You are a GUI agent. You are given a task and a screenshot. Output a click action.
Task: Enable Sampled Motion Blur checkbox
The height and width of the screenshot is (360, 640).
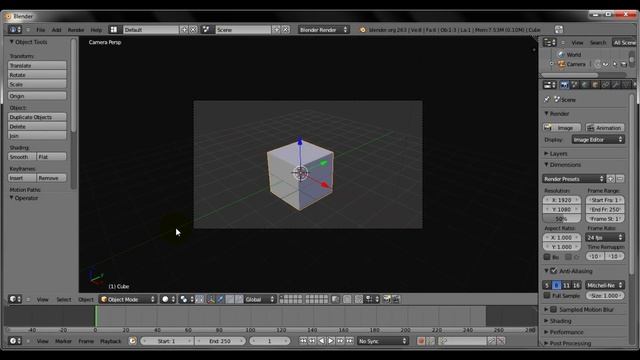pyautogui.click(x=553, y=309)
